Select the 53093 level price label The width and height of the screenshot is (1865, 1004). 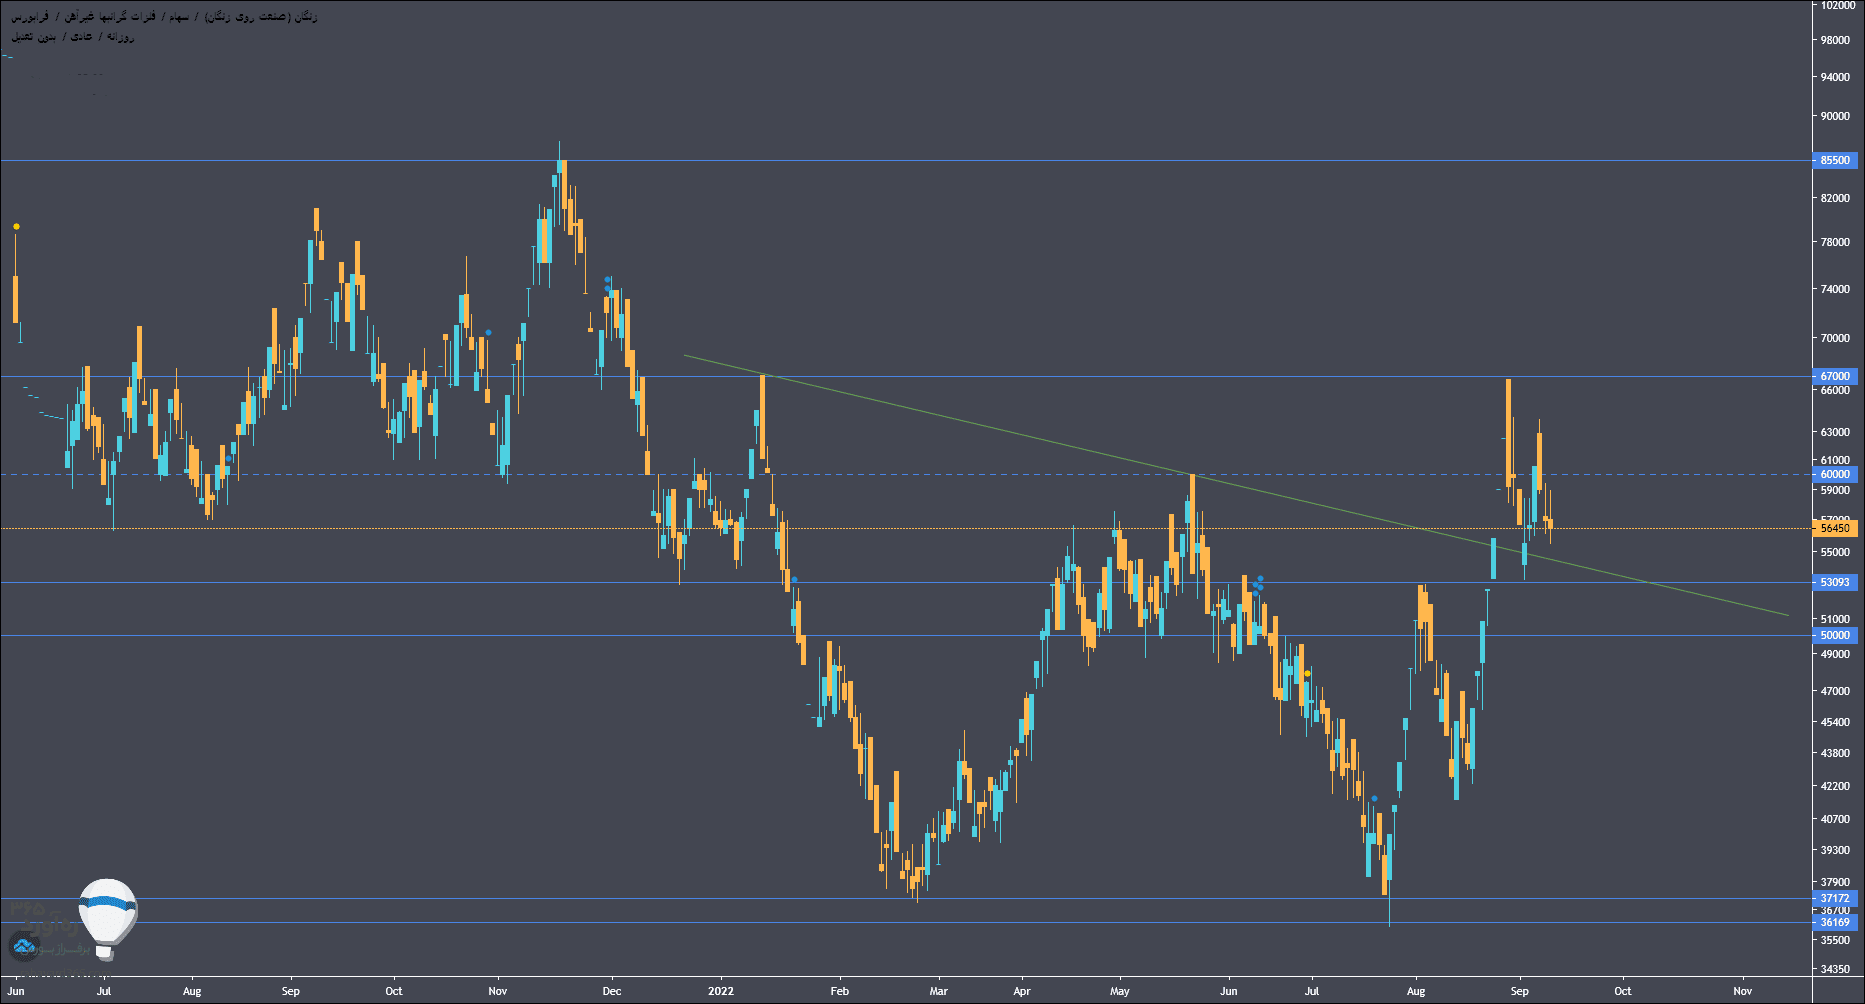point(1836,582)
